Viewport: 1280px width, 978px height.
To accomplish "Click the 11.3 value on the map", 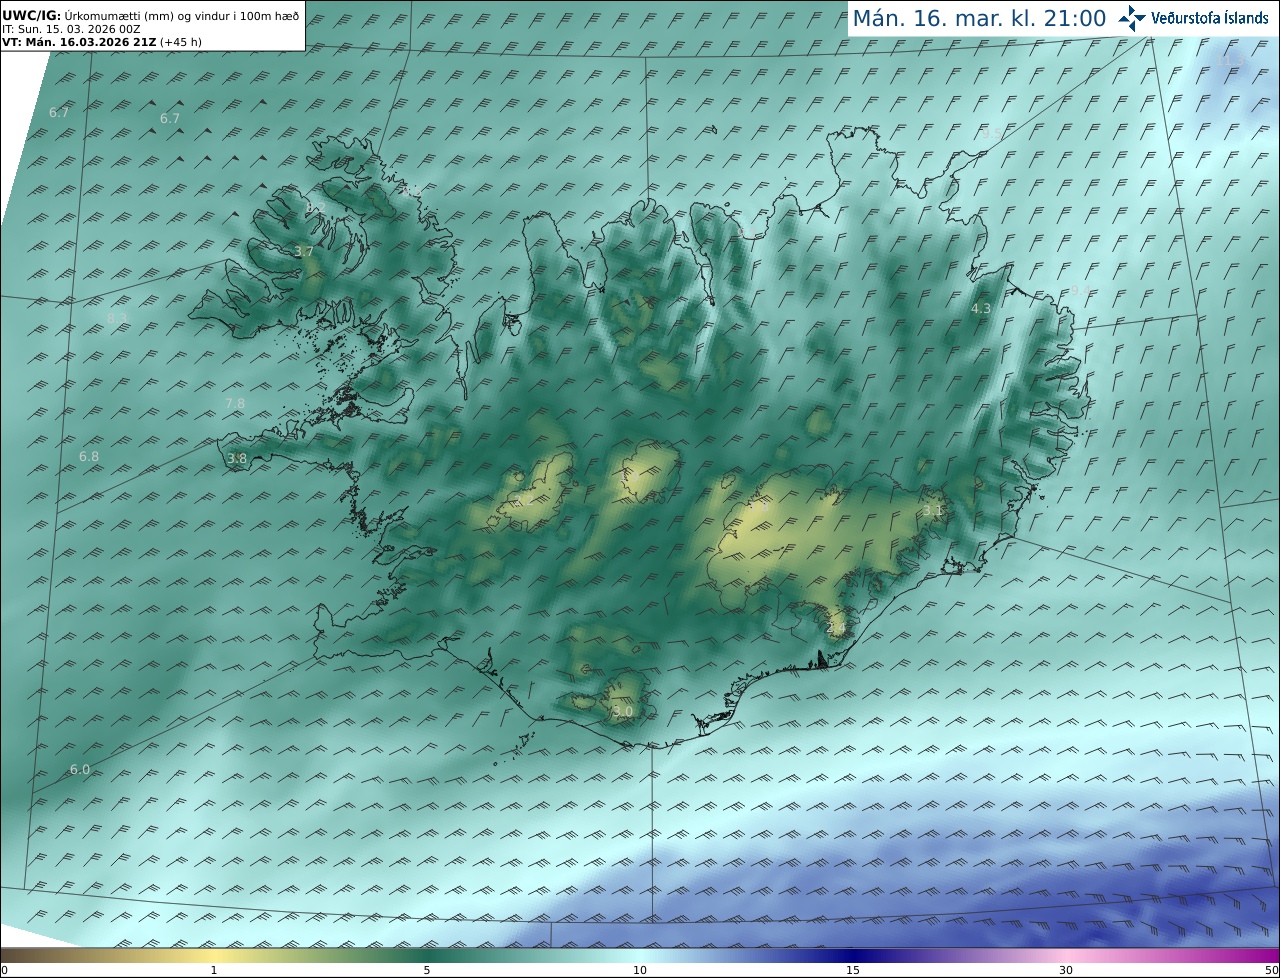I will pyautogui.click(x=1232, y=60).
